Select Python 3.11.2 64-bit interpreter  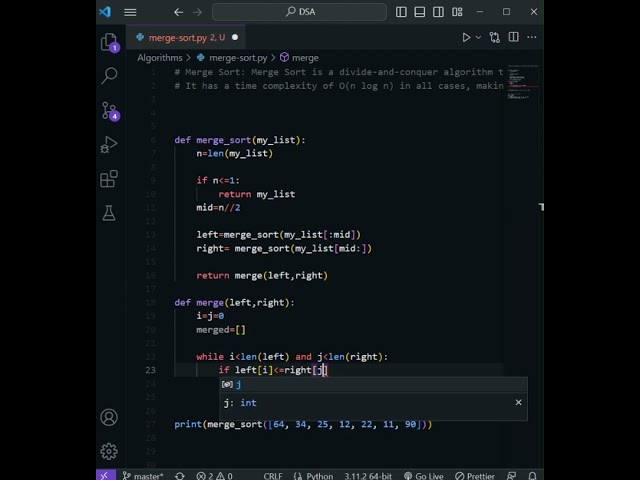tap(368, 476)
